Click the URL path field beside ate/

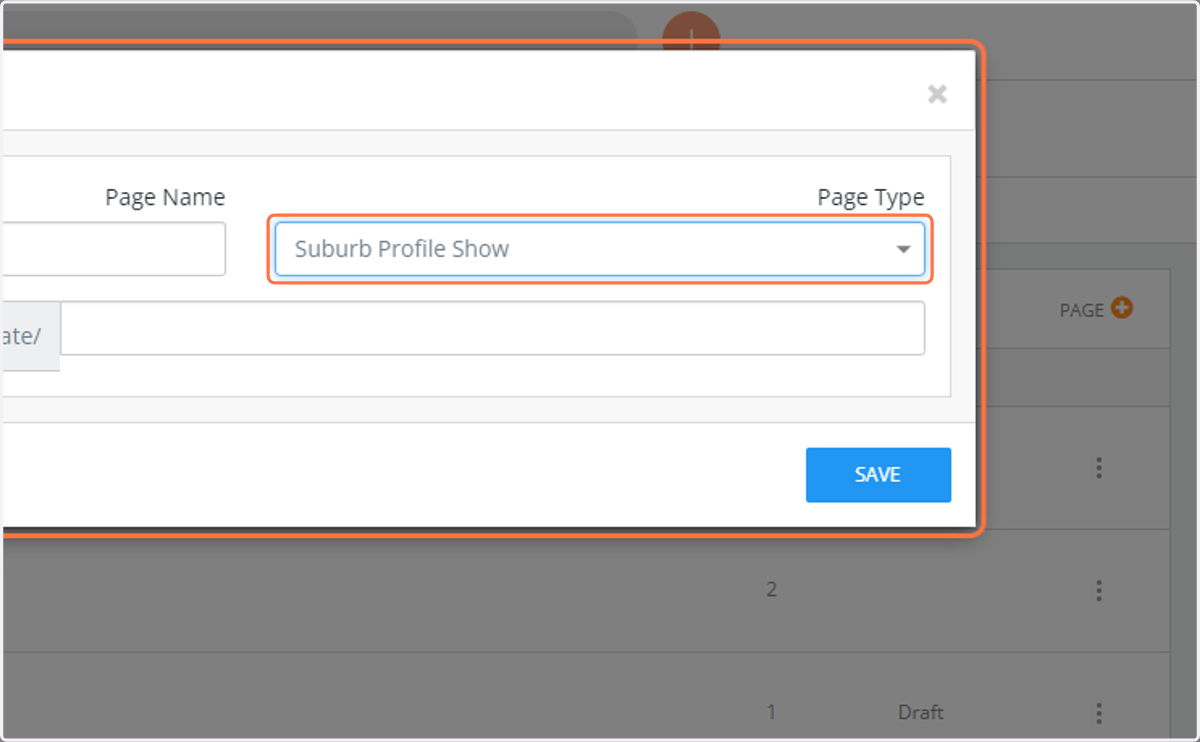pyautogui.click(x=492, y=328)
